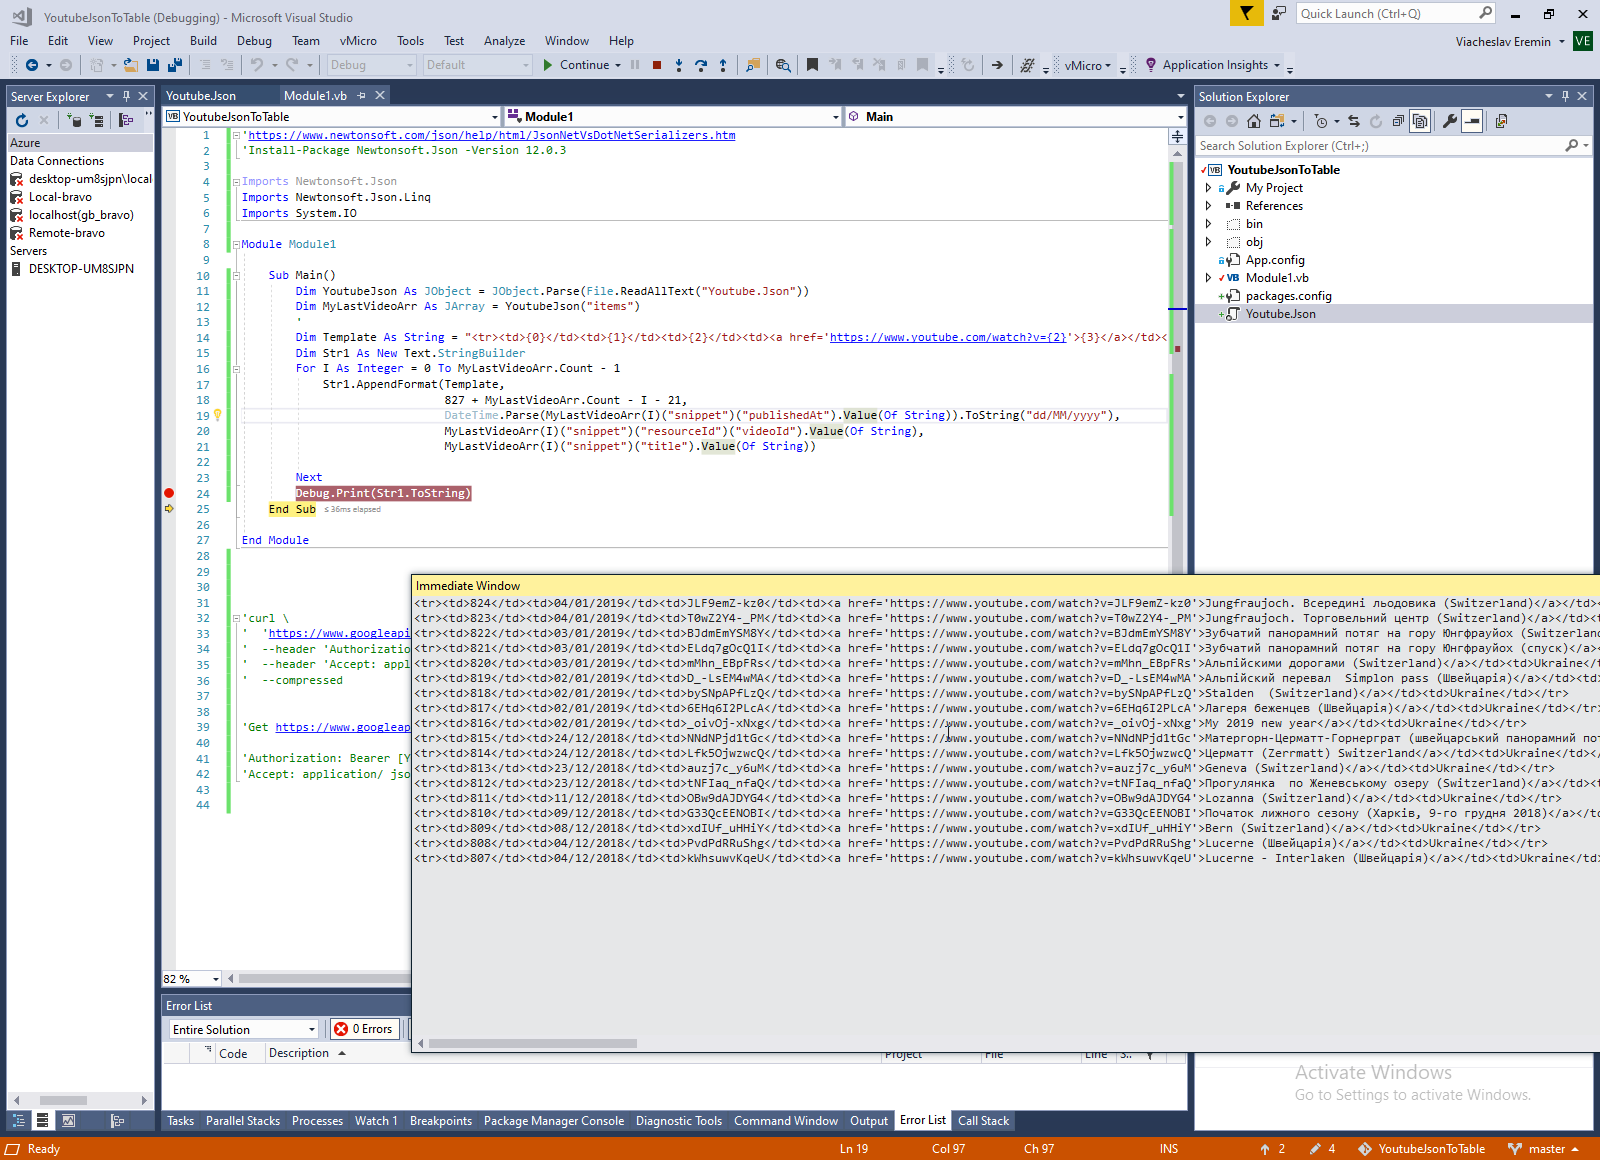1600x1160 pixels.
Task: Click the Code column header in Error List
Action: click(233, 1053)
